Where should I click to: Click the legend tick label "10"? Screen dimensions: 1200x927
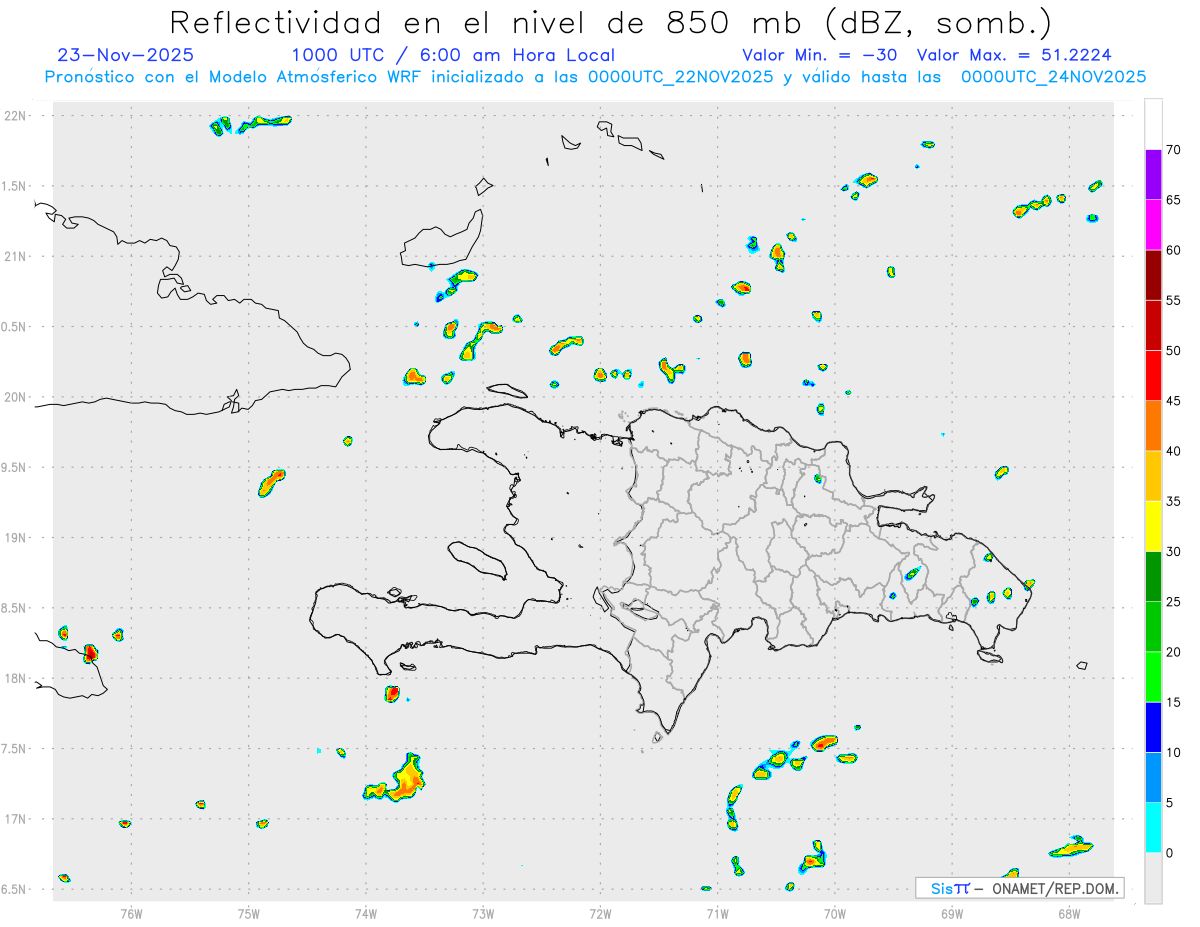click(1174, 753)
